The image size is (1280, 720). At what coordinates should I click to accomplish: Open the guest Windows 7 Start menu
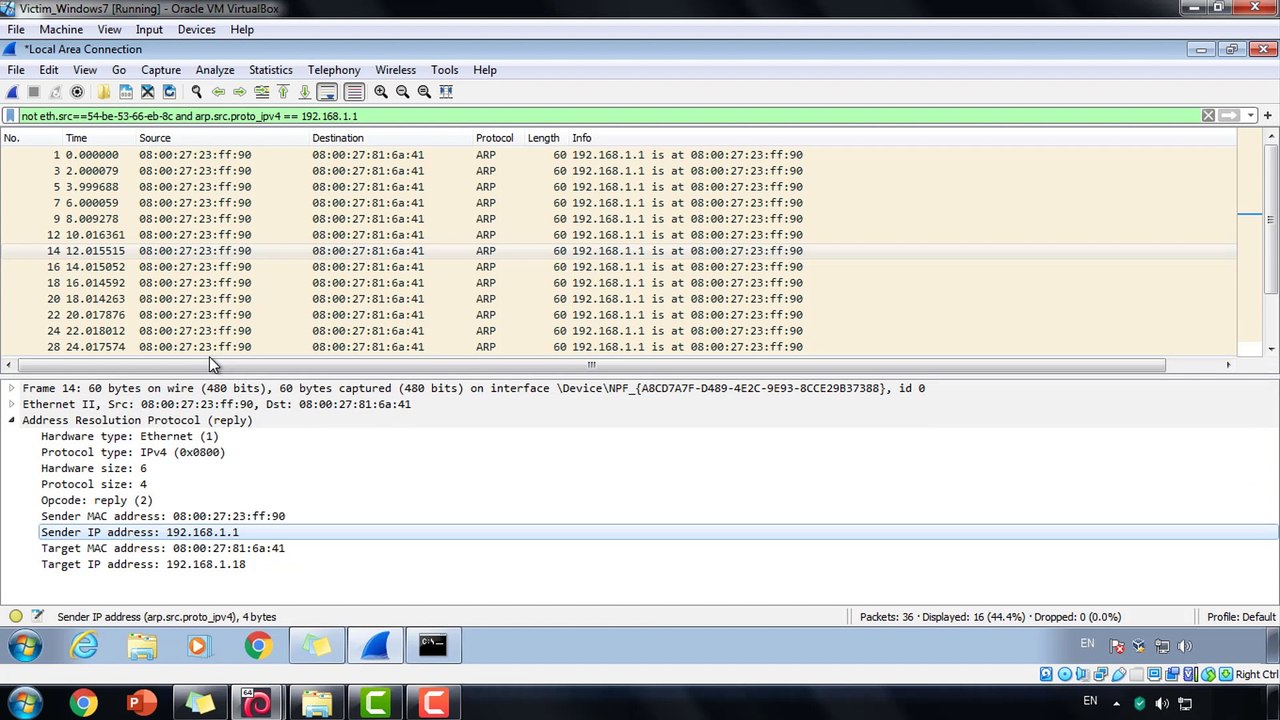click(25, 646)
